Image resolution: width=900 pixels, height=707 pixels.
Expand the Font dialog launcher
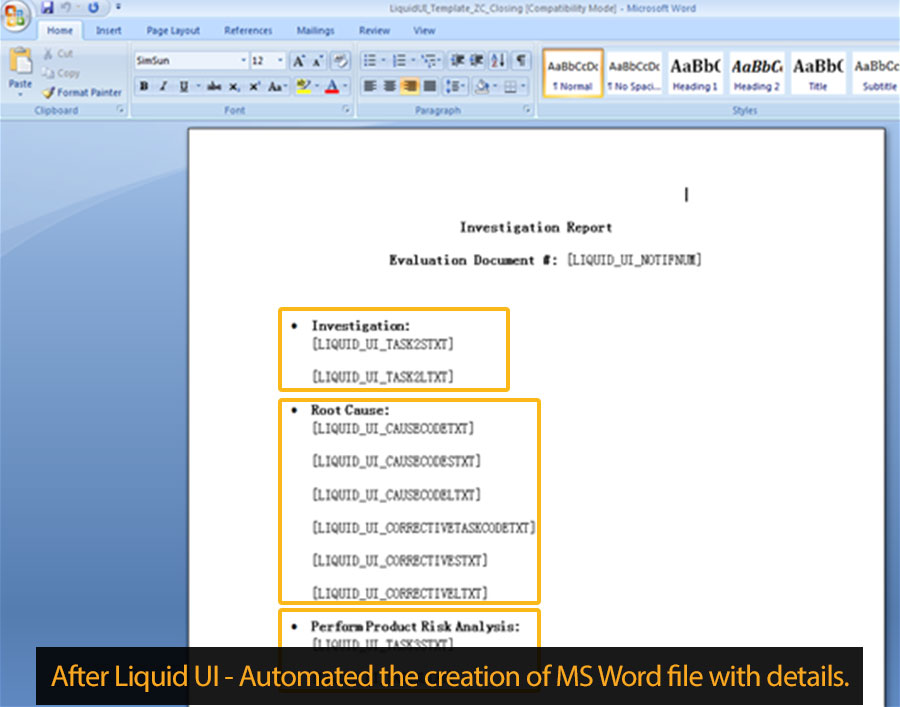[x=346, y=110]
